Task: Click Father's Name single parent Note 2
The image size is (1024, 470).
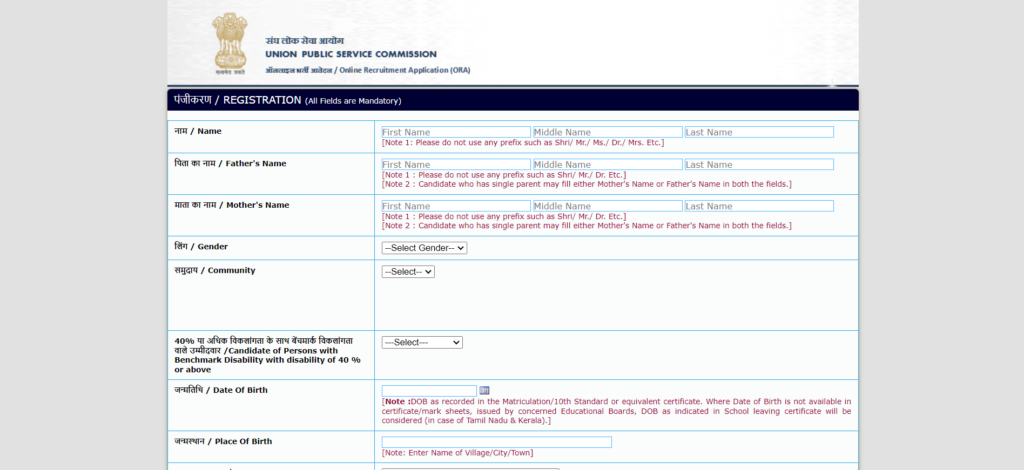Action: (586, 184)
